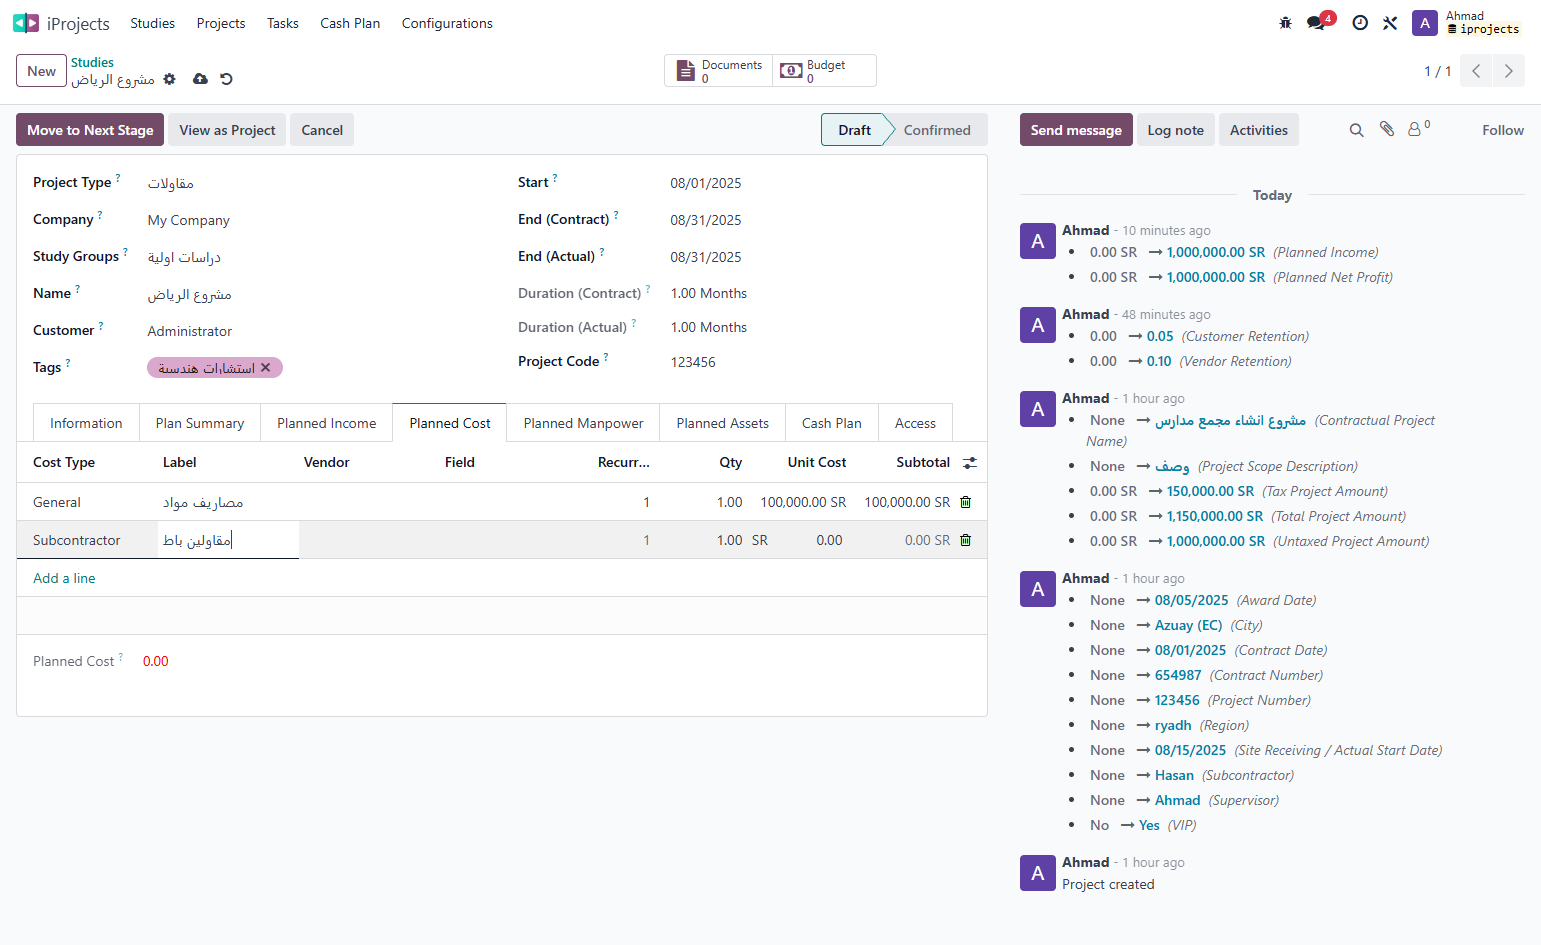This screenshot has width=1541, height=945.
Task: Open the Configurations menu
Action: point(447,23)
